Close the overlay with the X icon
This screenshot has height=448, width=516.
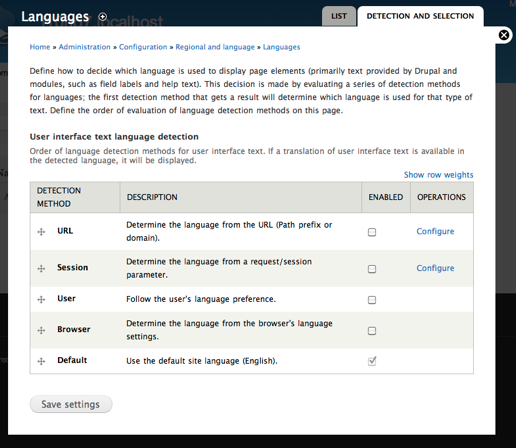(504, 35)
